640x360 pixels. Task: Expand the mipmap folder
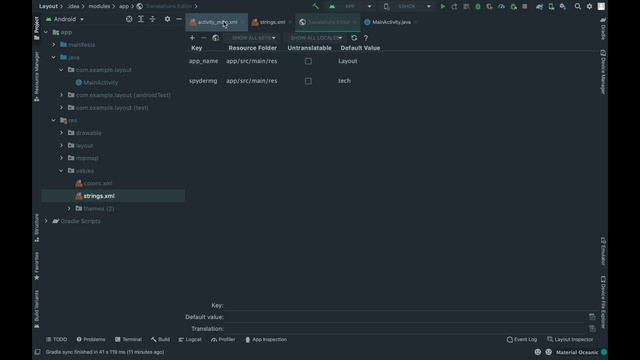[62, 158]
